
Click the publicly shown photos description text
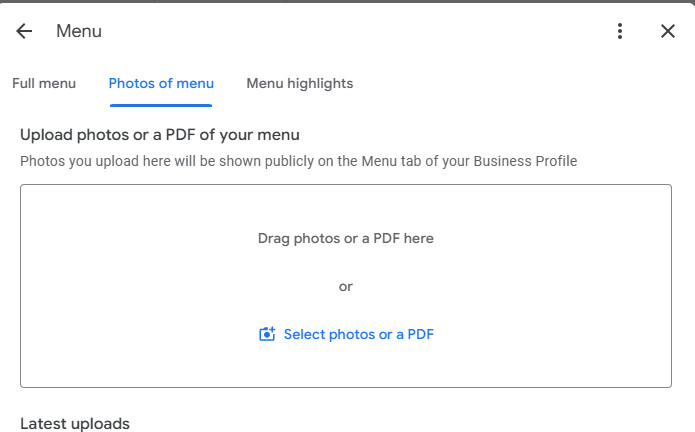(x=298, y=161)
